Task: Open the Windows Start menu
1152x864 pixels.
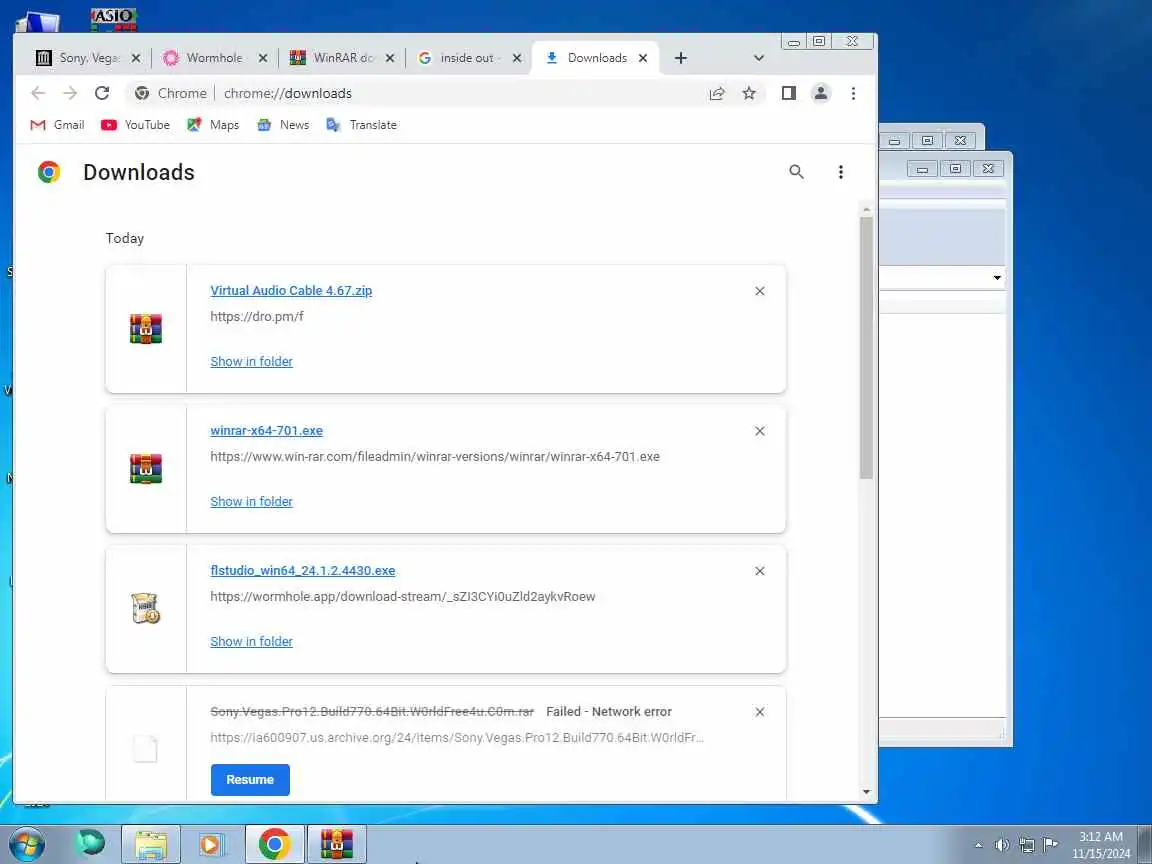Action: click(26, 844)
